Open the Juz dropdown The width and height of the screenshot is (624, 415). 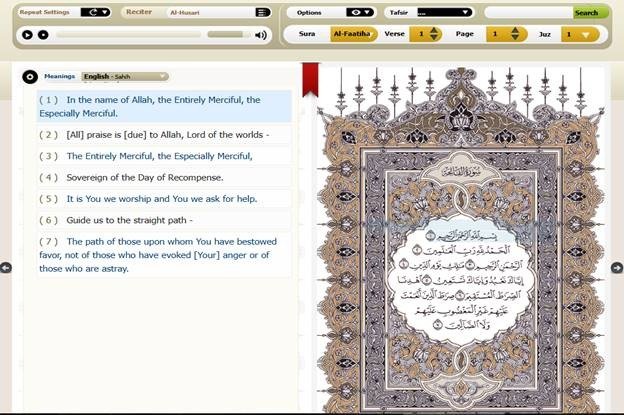click(580, 35)
